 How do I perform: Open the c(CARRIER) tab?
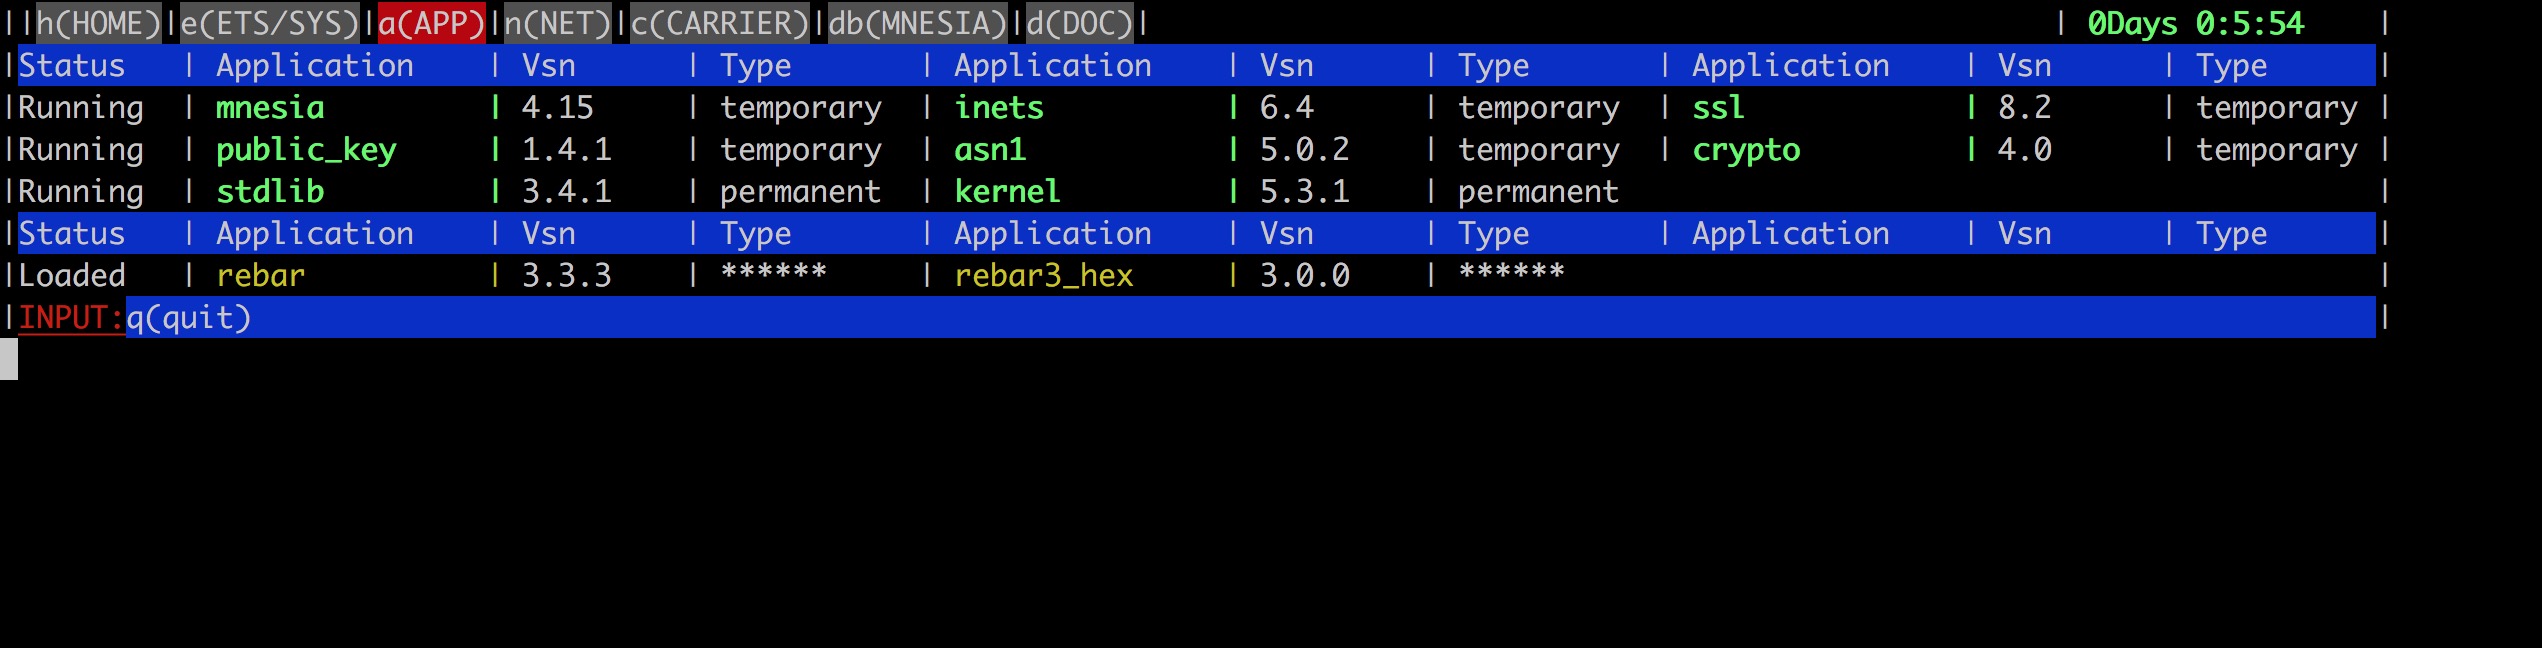[x=719, y=23]
